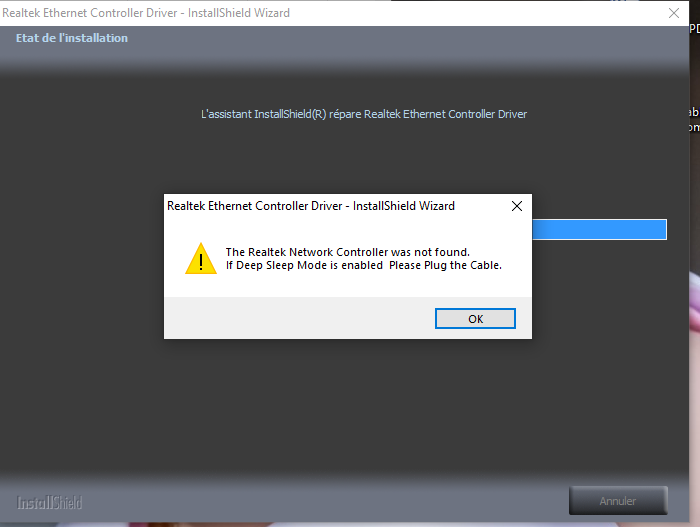Click the main window's title bar caption

tap(146, 13)
